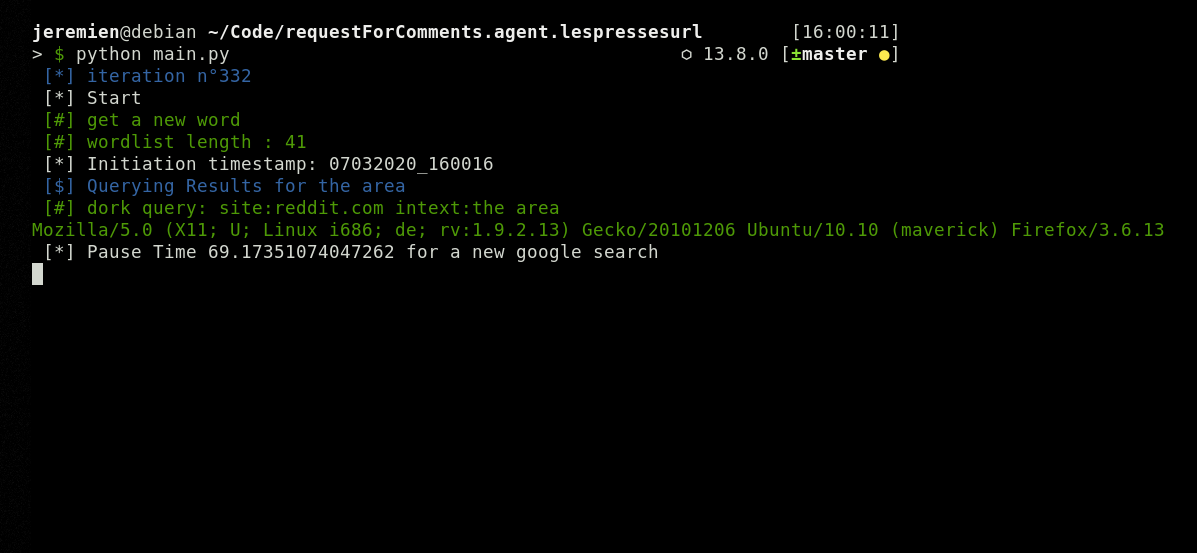This screenshot has height=553, width=1197.
Task: Click the Mozilla/5.0 user agent line
Action: [x=598, y=231]
